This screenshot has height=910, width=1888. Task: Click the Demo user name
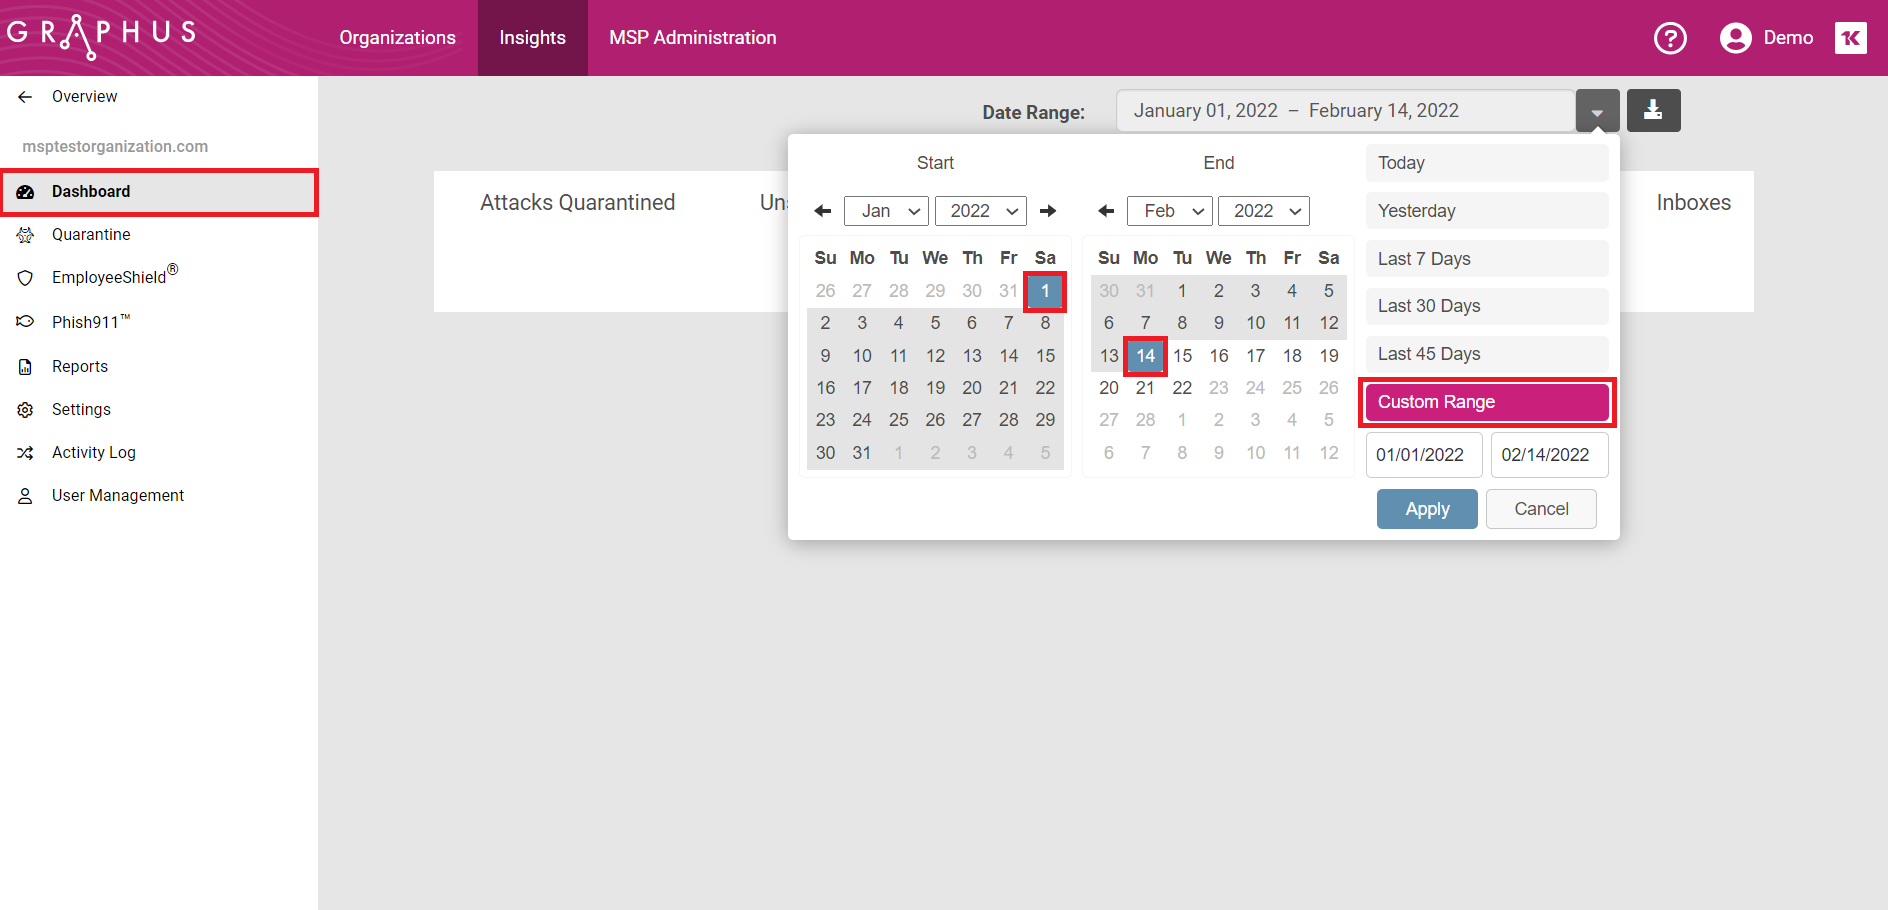1788,38
